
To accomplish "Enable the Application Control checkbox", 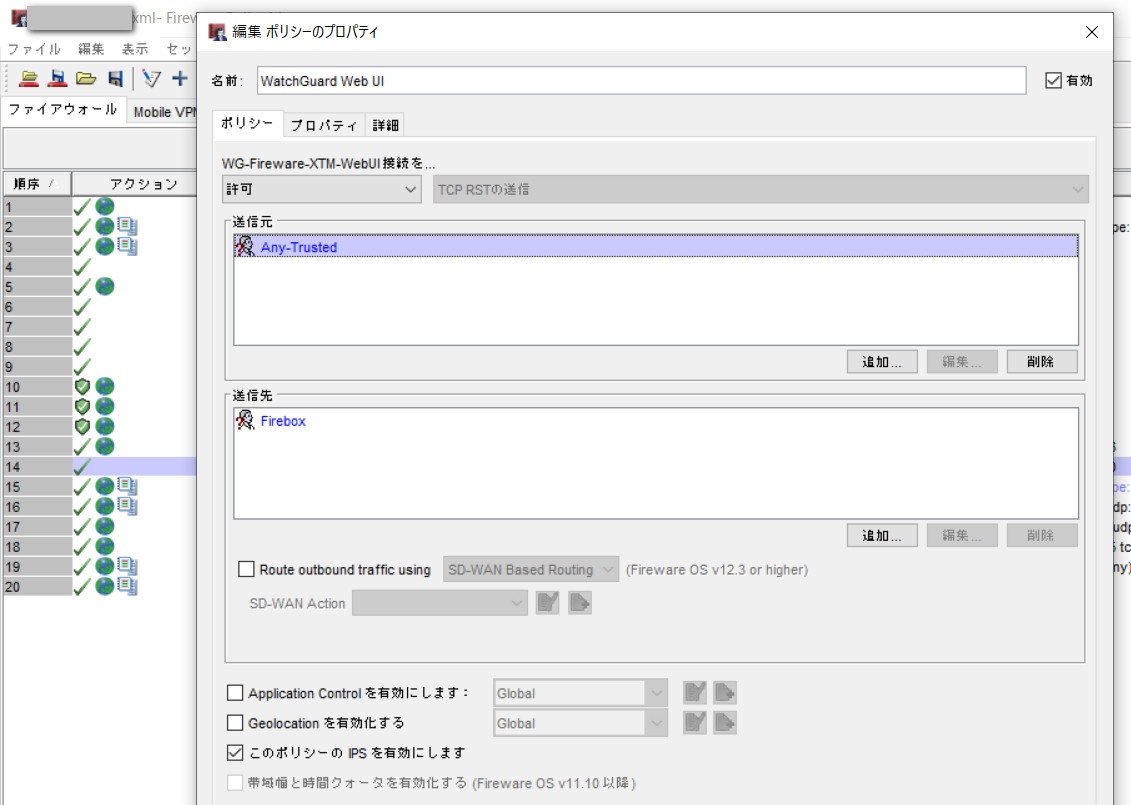I will [235, 692].
